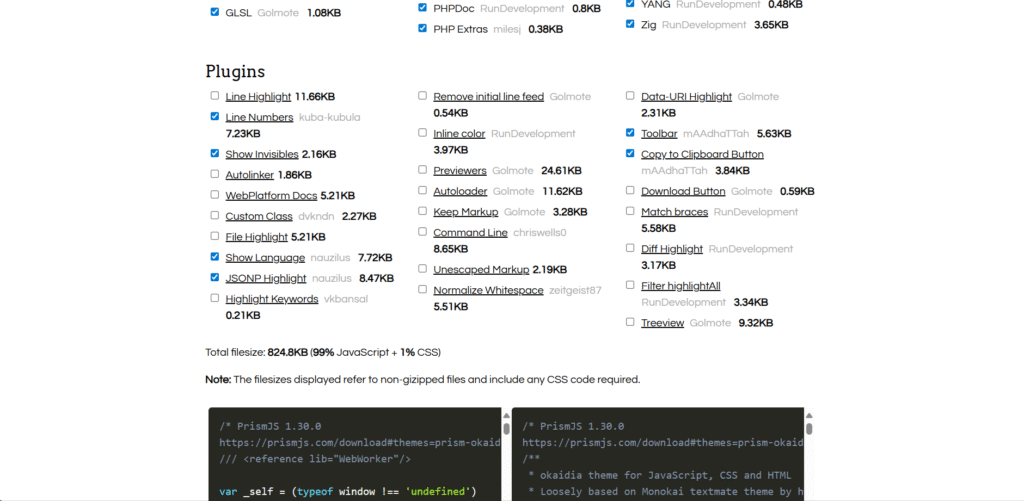Open the Command Line plugin link
The width and height of the screenshot is (1024, 501).
[x=470, y=233]
